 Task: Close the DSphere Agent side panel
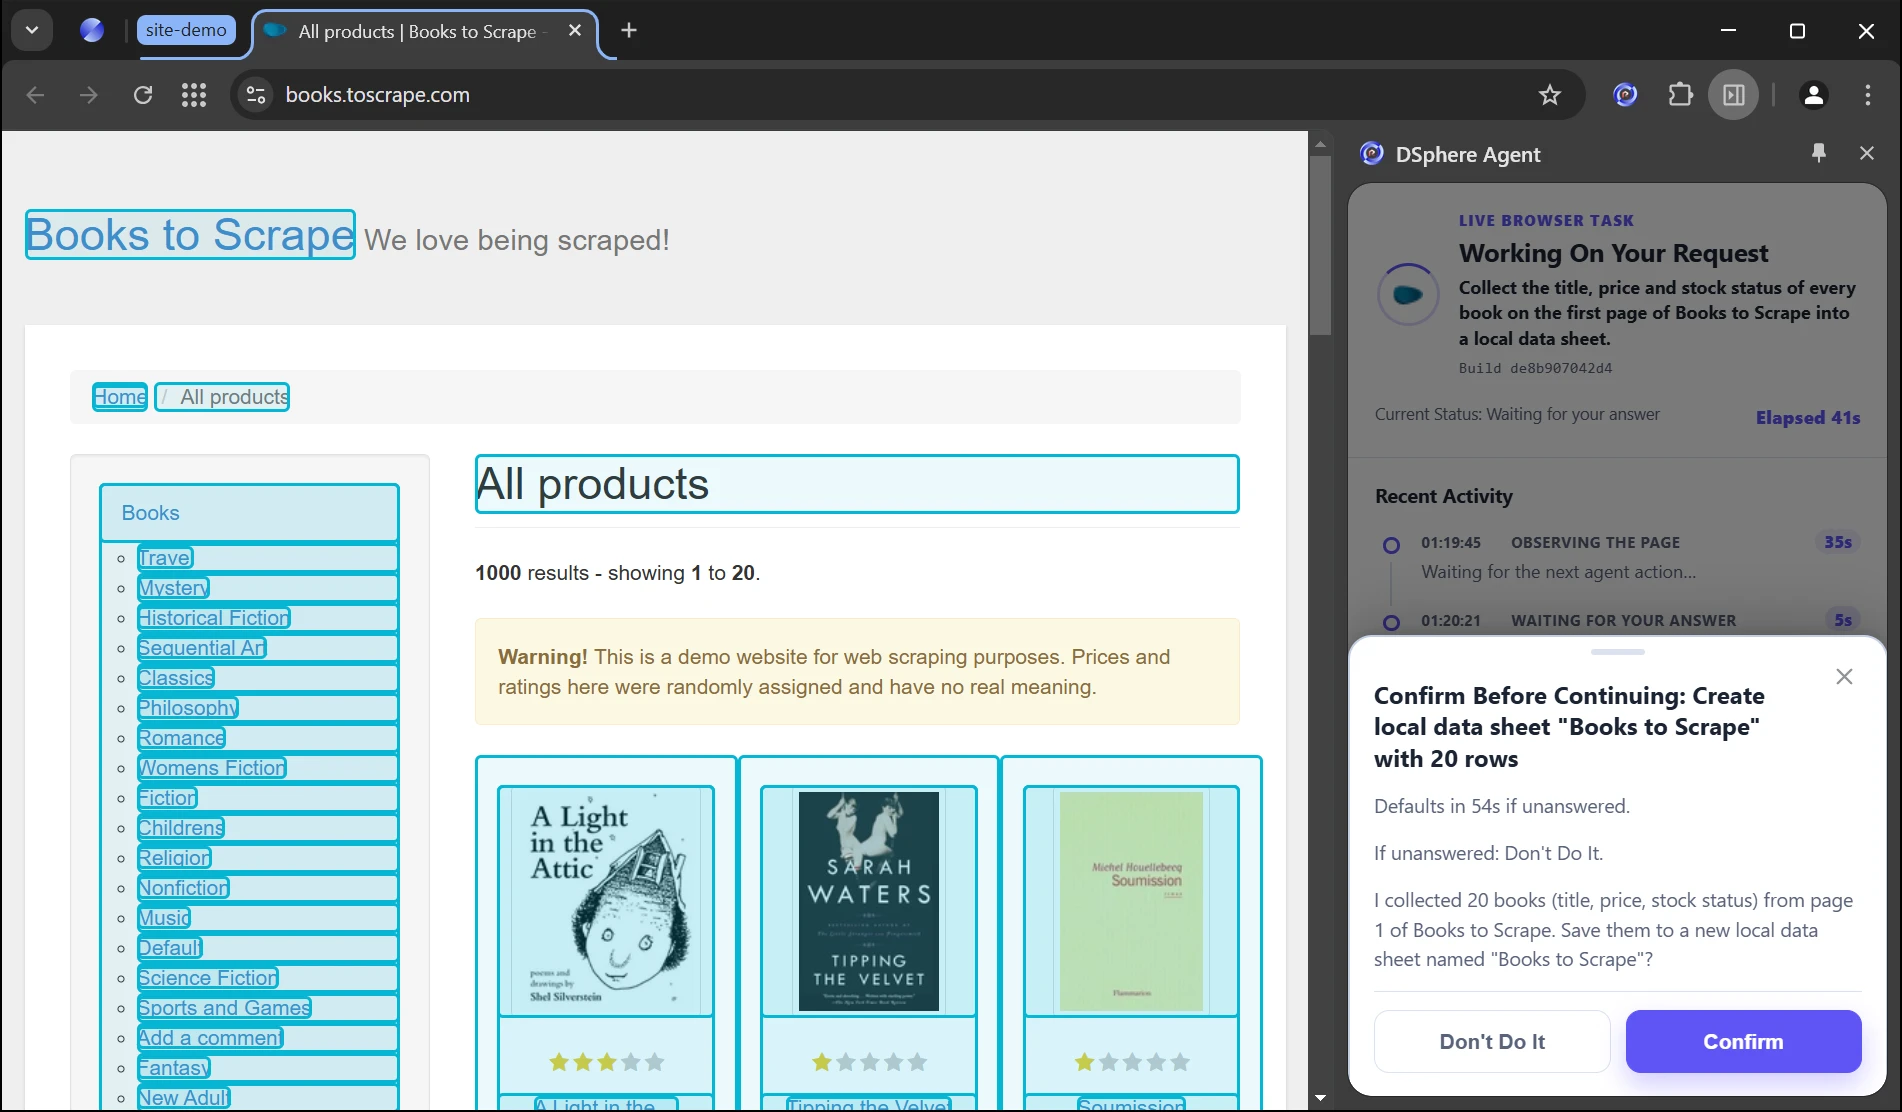click(1867, 153)
